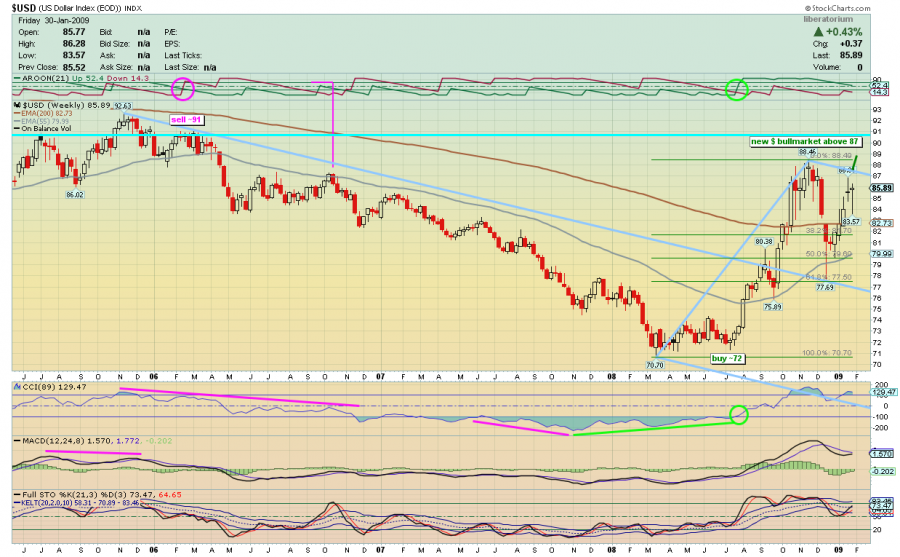Click the 1.570 tag on the MACD axis

[882, 454]
